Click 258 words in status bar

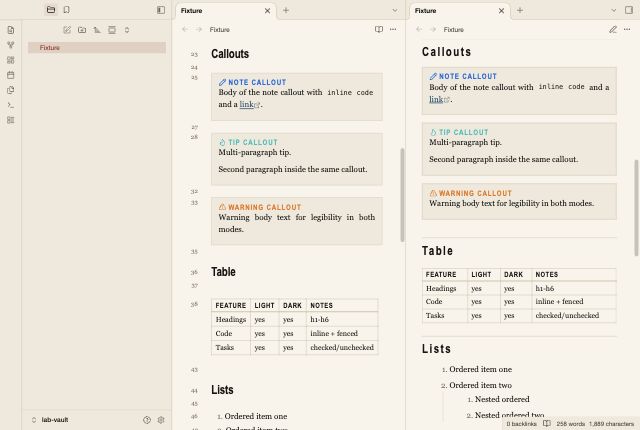pyautogui.click(x=570, y=424)
